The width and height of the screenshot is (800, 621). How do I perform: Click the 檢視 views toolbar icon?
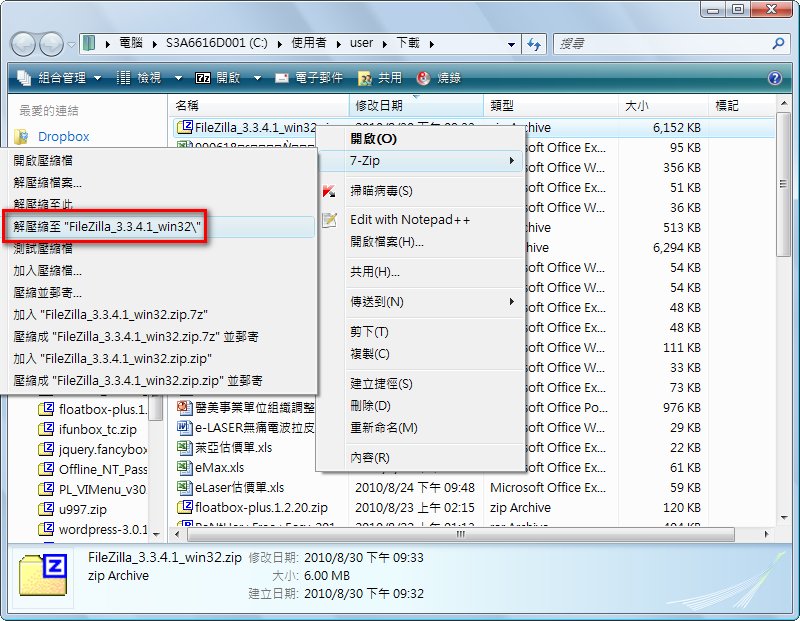pyautogui.click(x=123, y=78)
